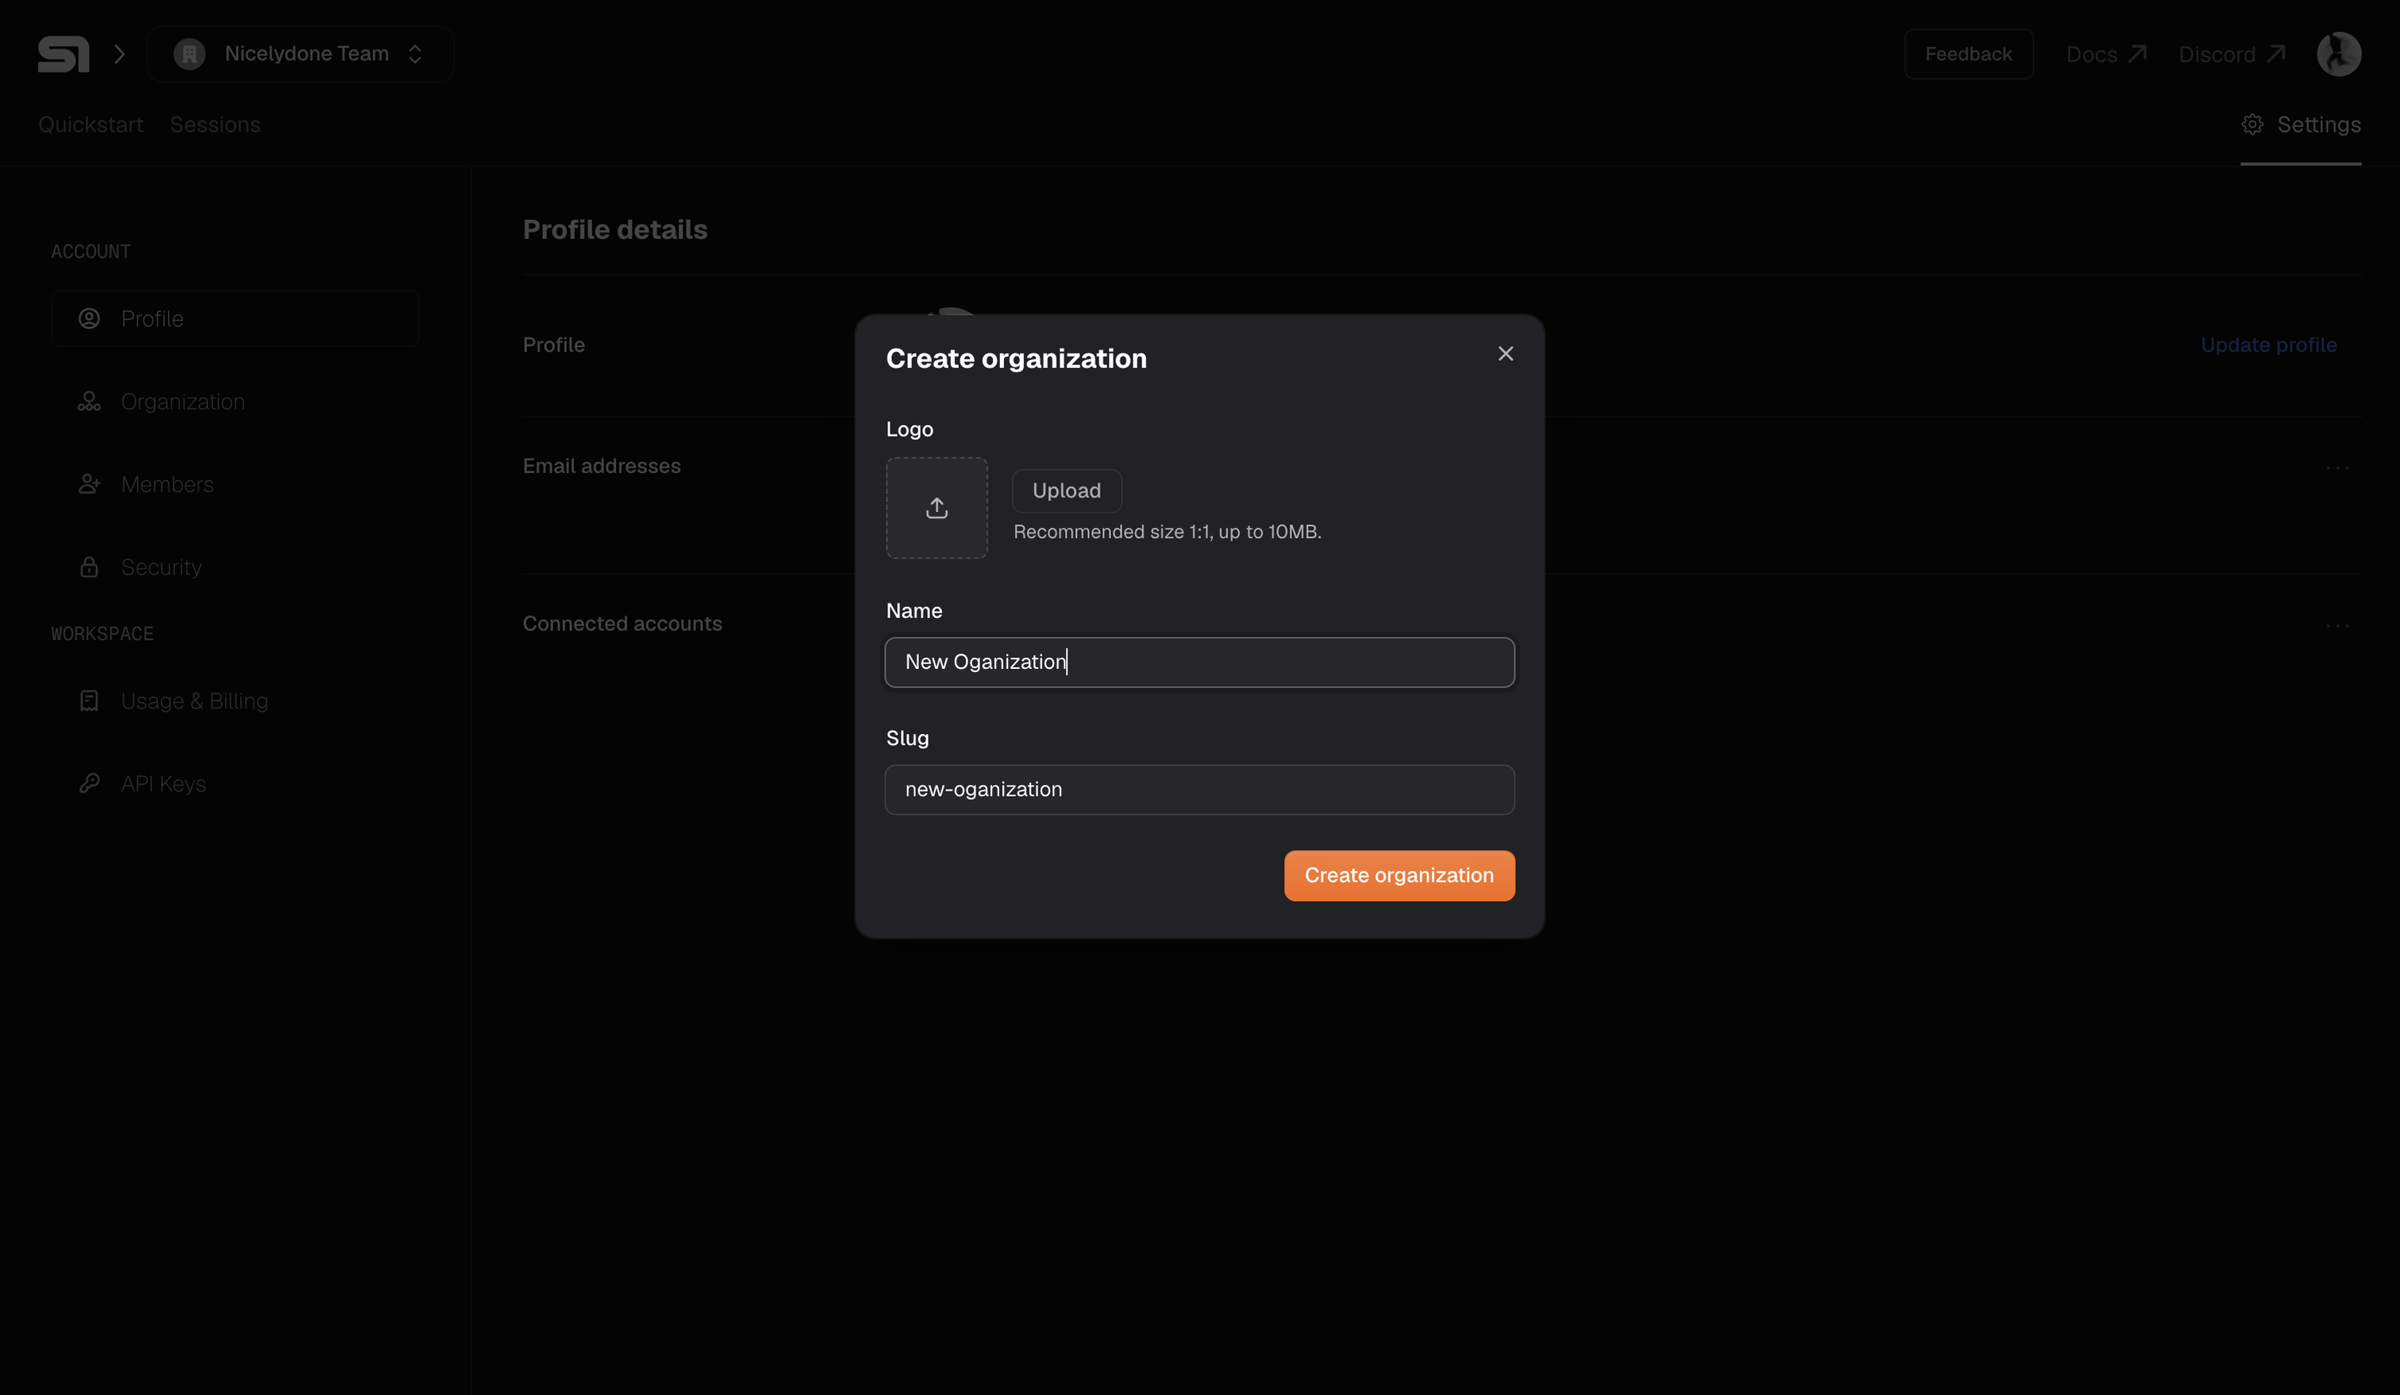Viewport: 2400px width, 1395px height.
Task: Open the Email addresses three-dot menu
Action: 2337,468
